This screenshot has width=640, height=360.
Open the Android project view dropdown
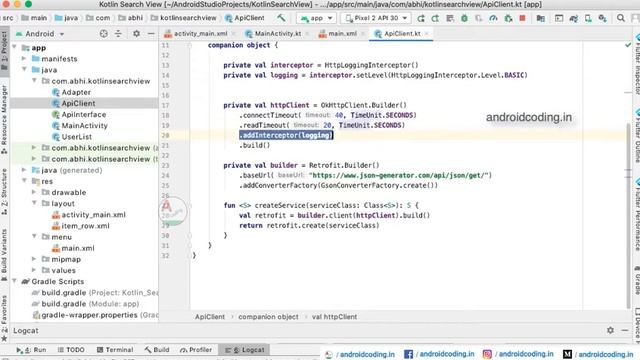click(x=40, y=34)
